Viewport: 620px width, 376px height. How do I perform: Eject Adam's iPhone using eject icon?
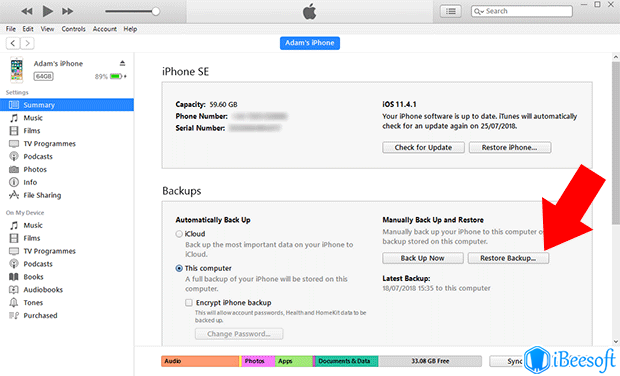(x=122, y=63)
